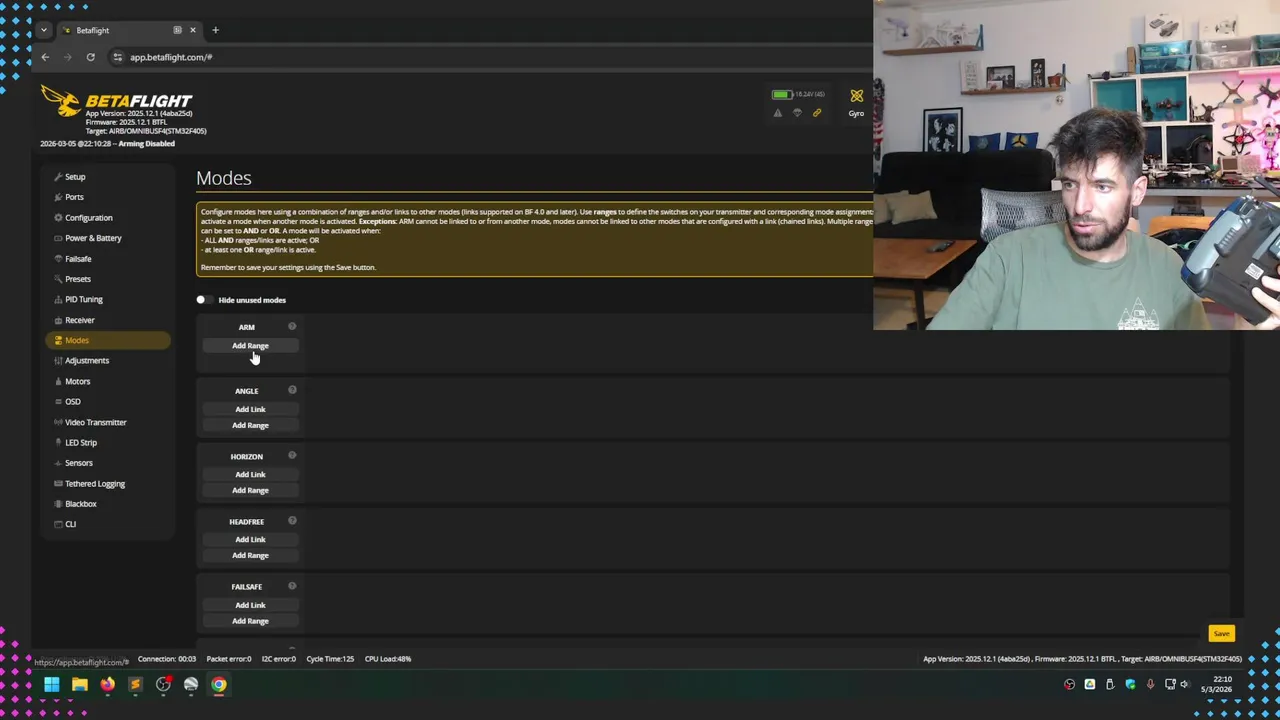
Task: Open the Failsafe tab
Action: (x=107, y=259)
